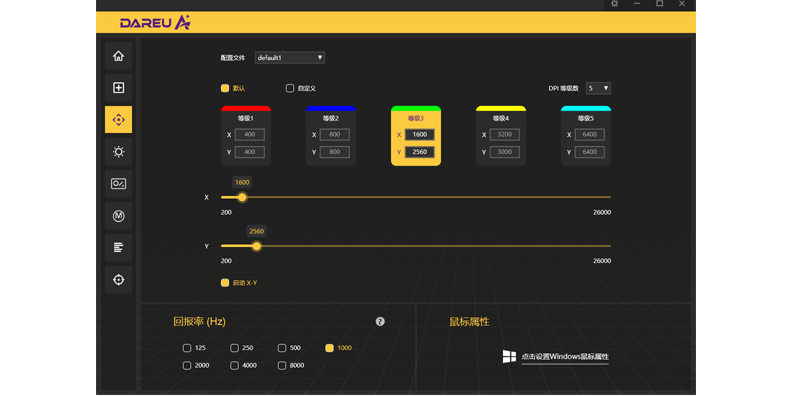Select the 等级1 red DPI level card
Screen dimensions: 792x396
(x=246, y=136)
